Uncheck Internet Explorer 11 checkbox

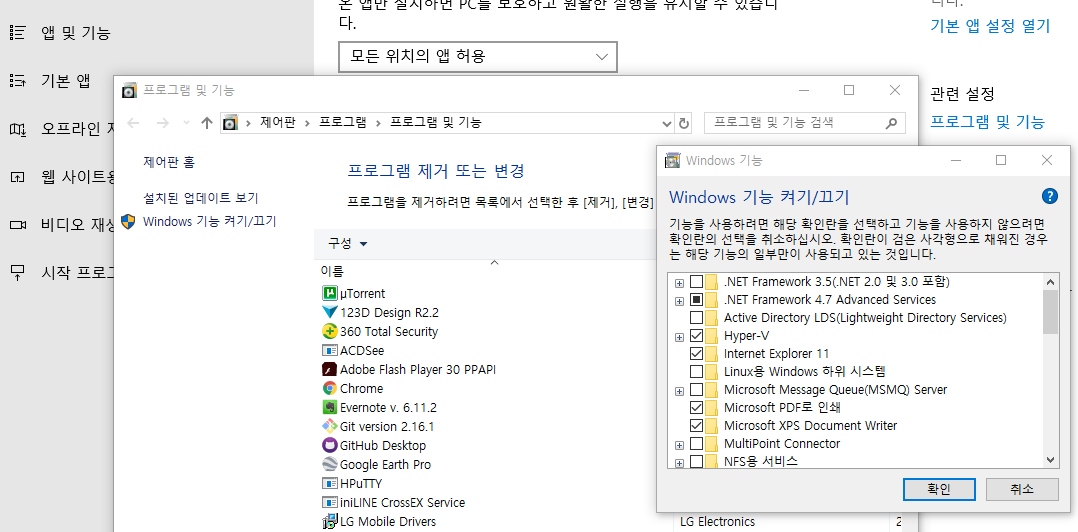[x=696, y=354]
